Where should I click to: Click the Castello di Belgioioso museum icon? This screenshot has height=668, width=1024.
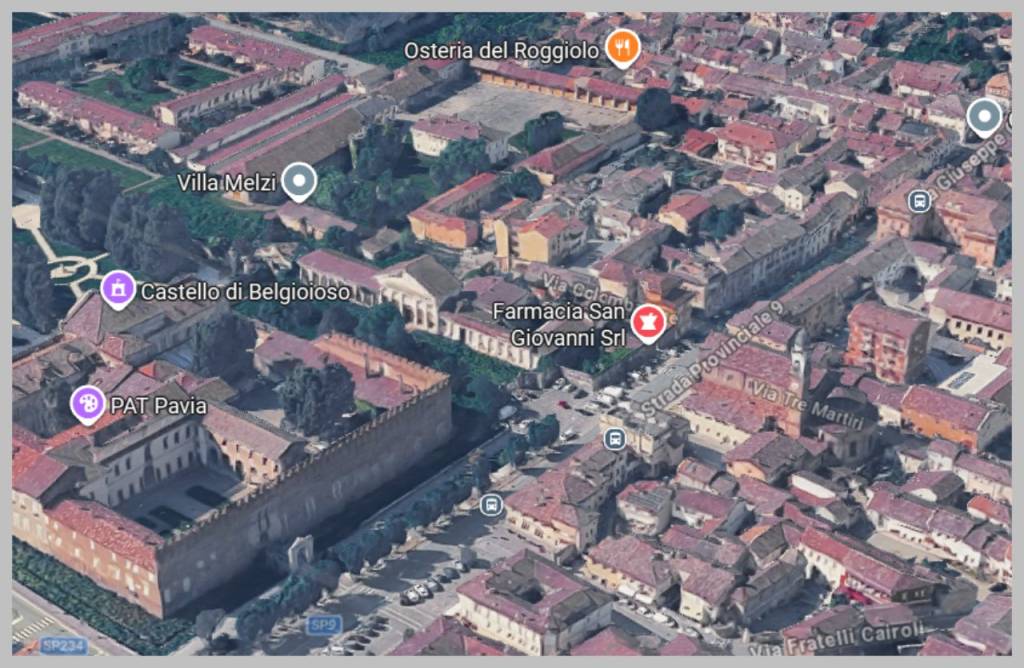(x=119, y=290)
